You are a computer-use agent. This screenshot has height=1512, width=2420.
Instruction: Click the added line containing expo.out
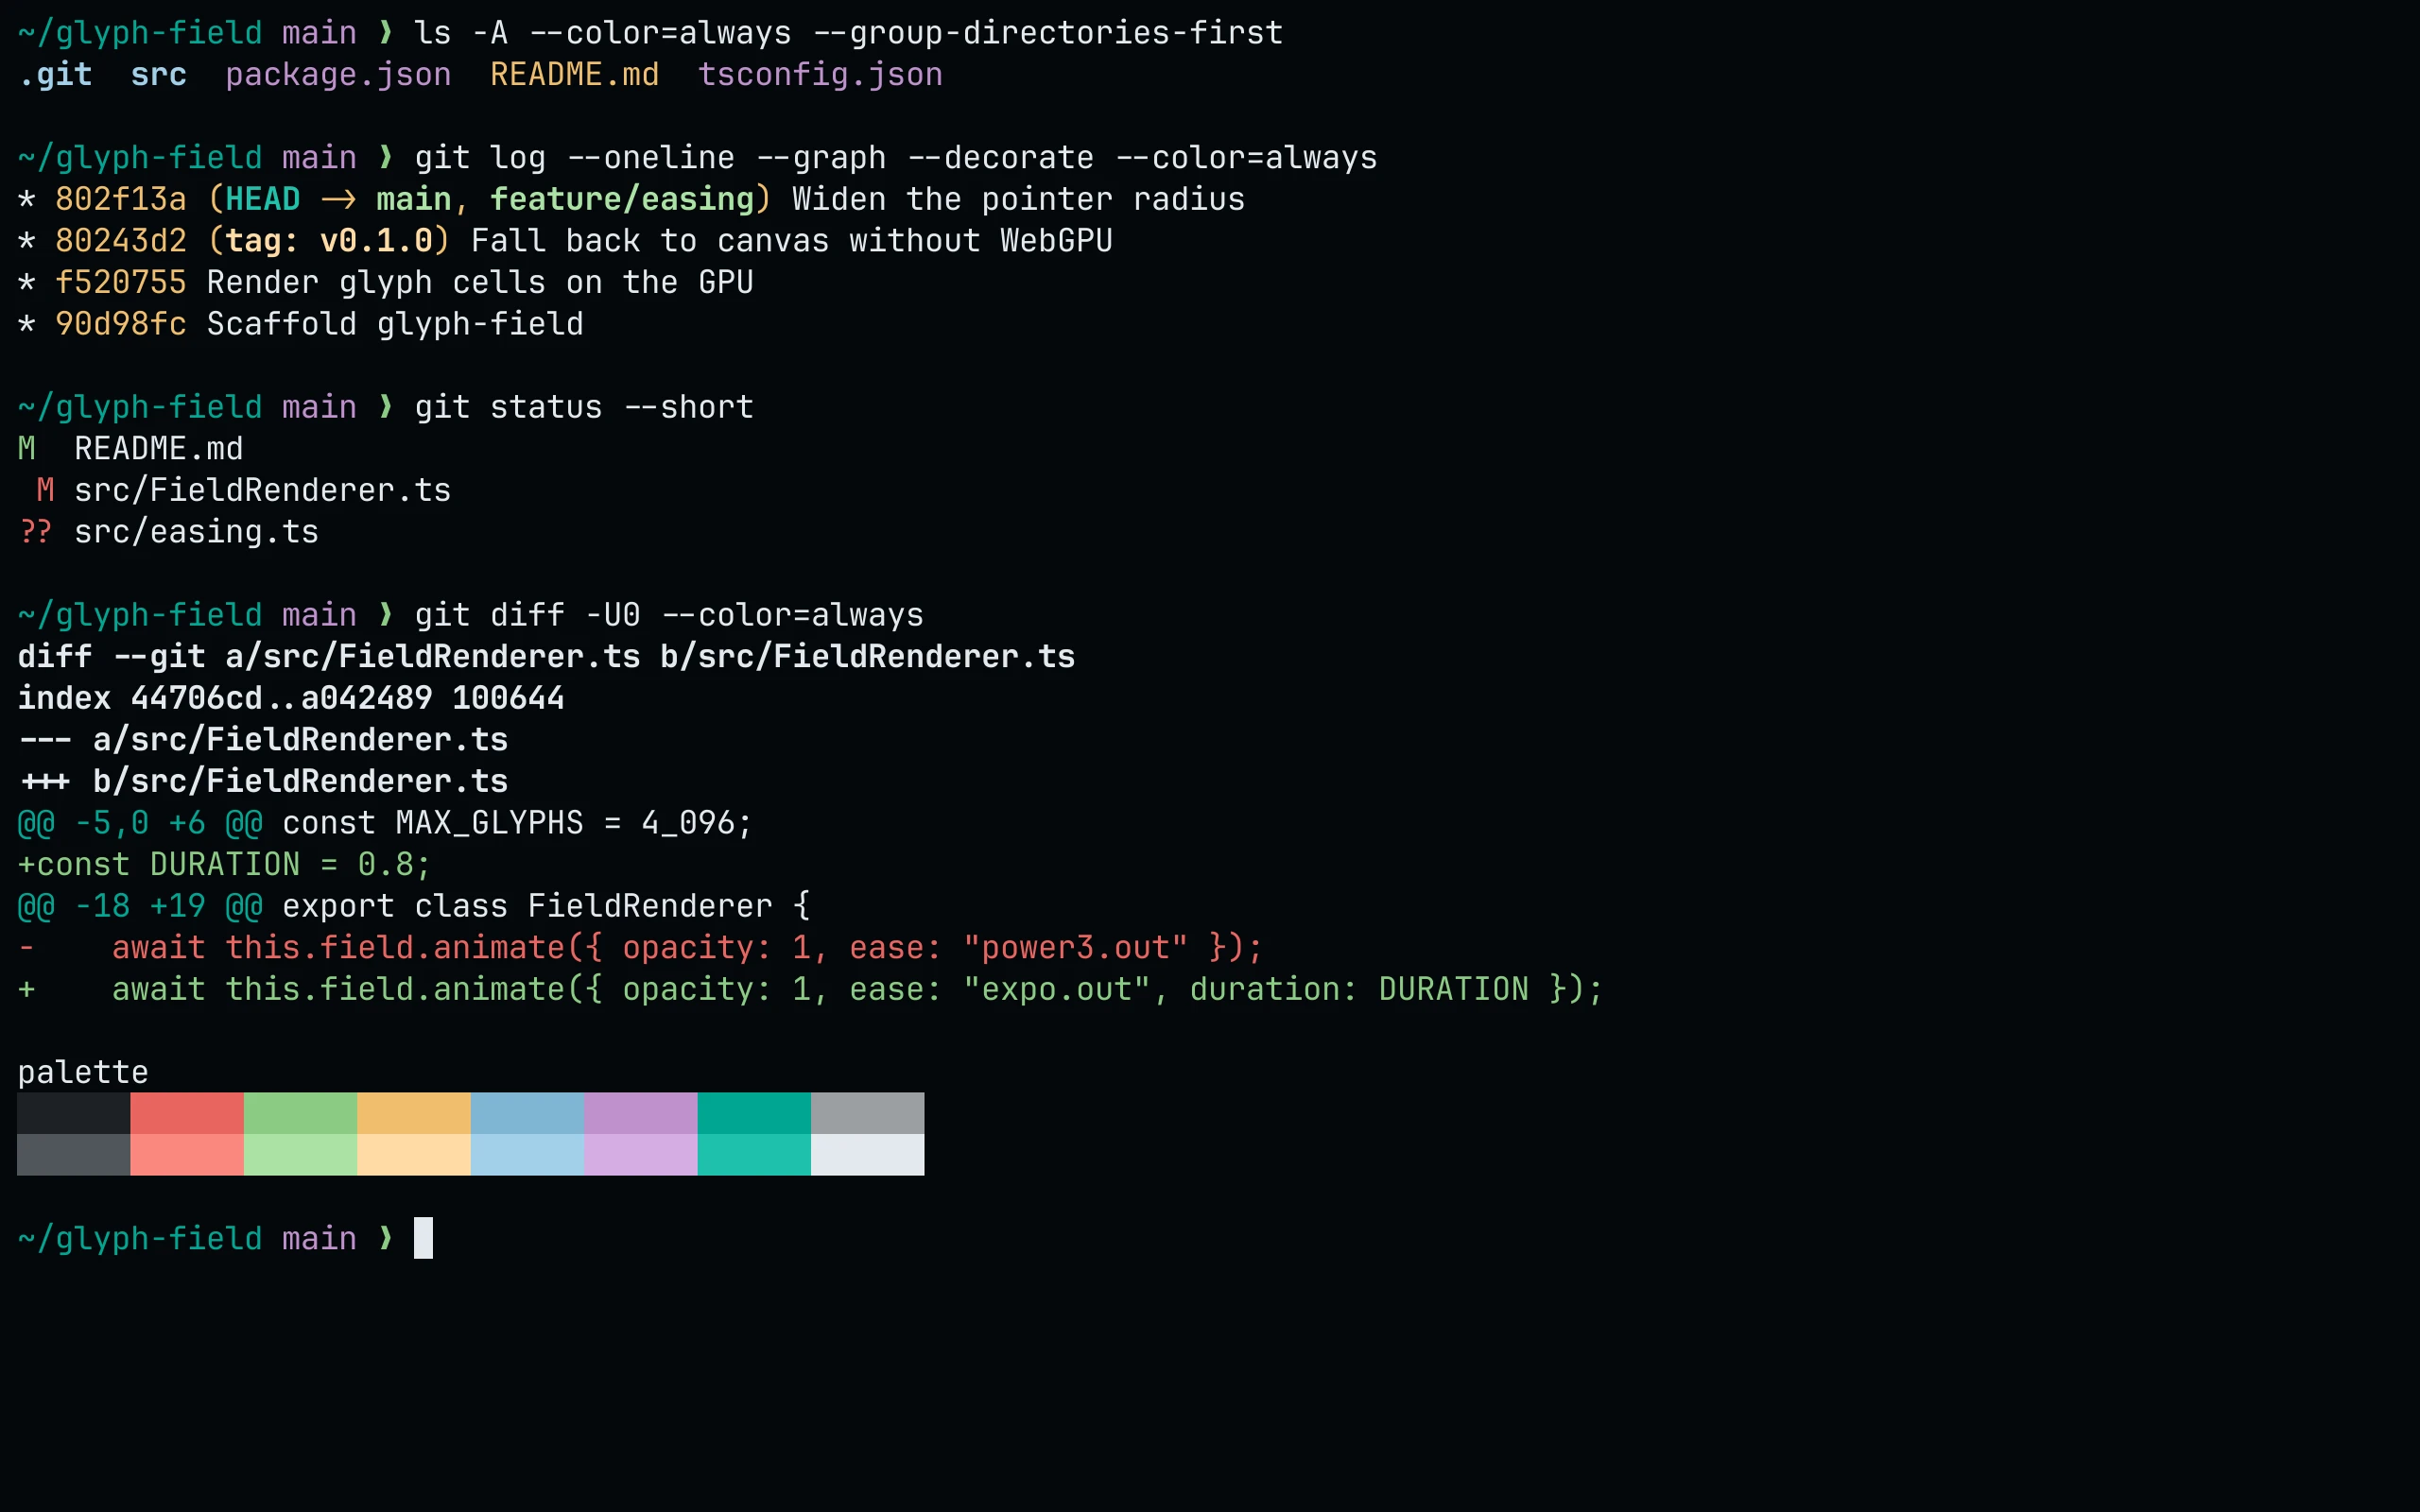811,990
